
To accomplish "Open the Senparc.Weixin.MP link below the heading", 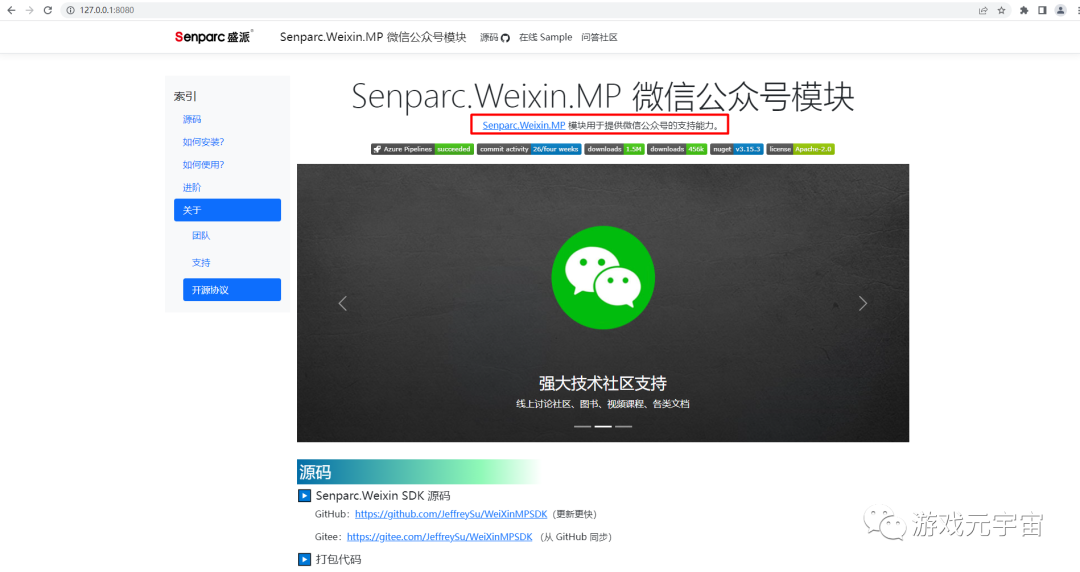I will coord(523,125).
